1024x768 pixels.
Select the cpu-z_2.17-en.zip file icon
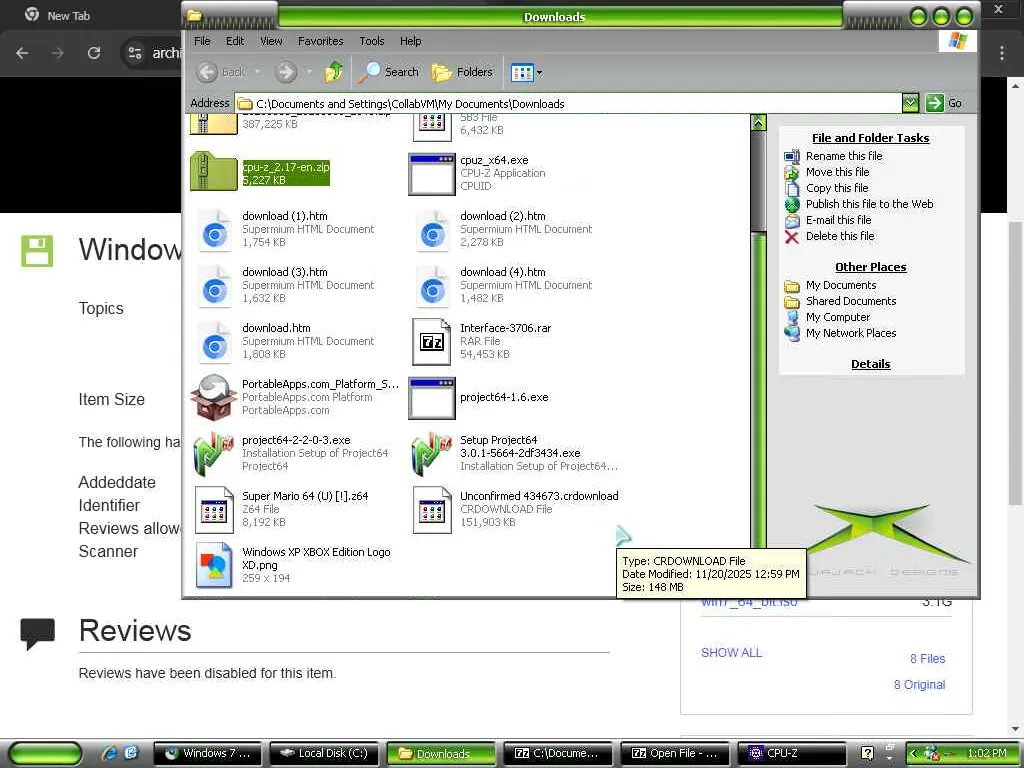coord(214,171)
